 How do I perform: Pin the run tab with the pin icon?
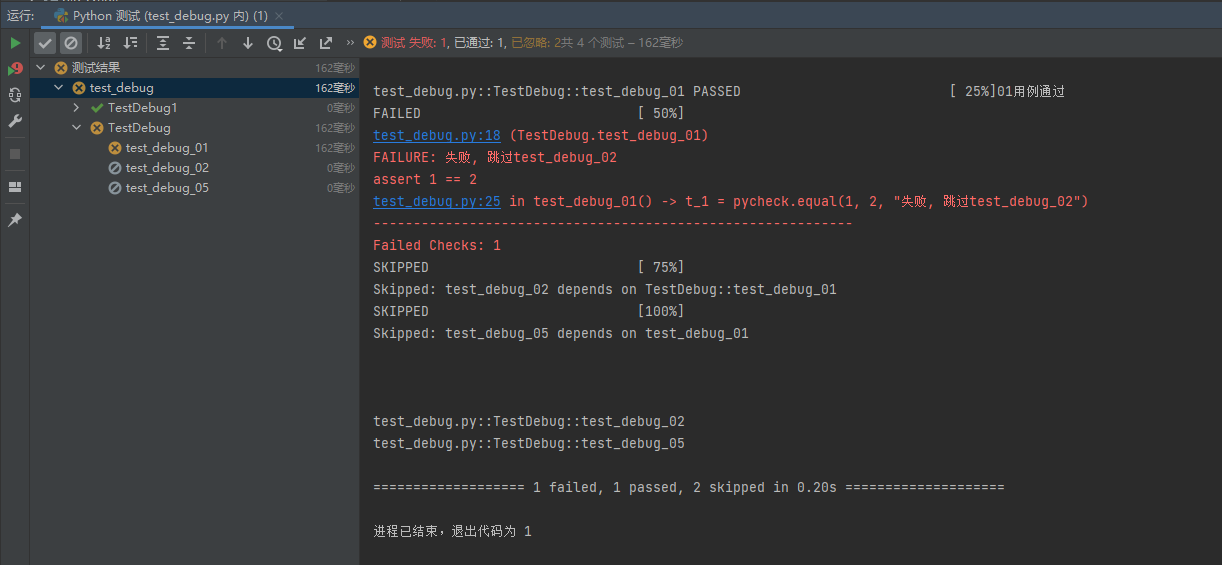click(x=15, y=220)
